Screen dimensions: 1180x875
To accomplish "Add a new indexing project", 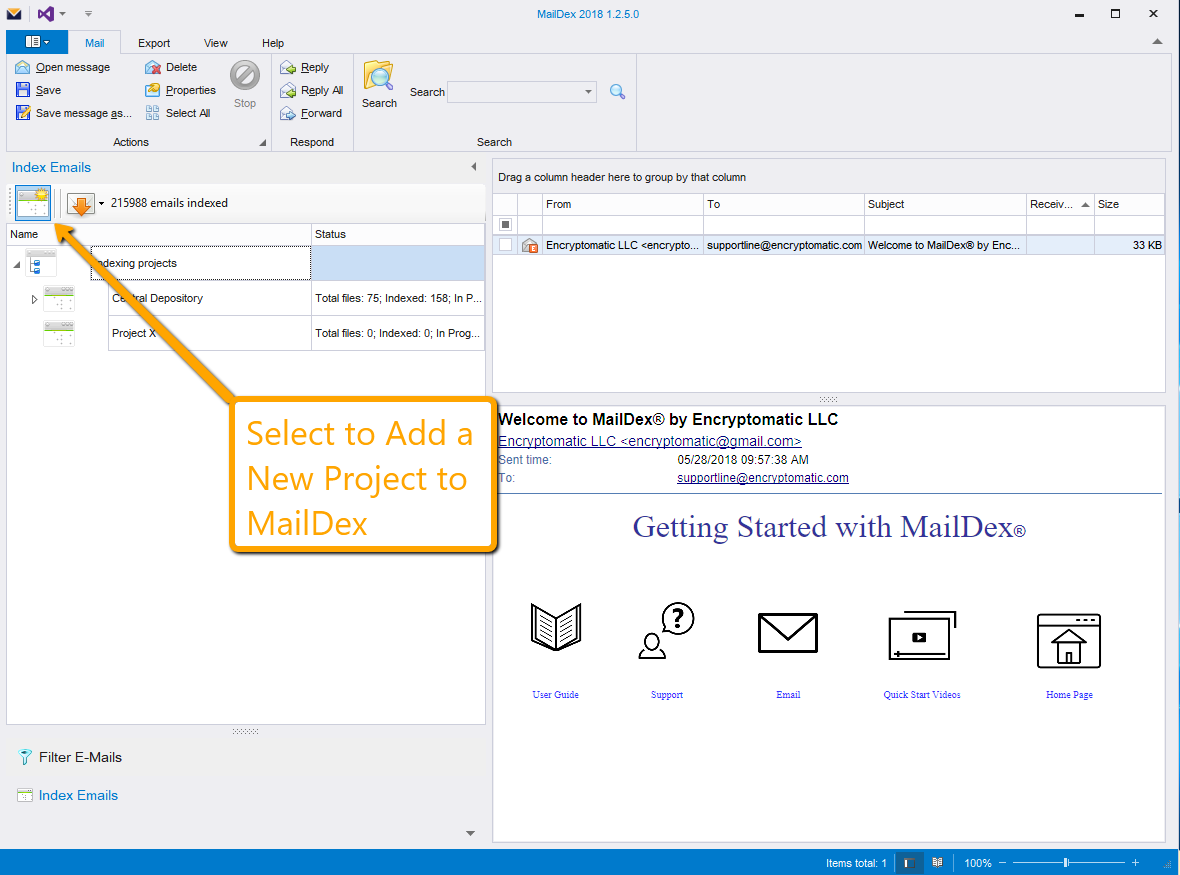I will pyautogui.click(x=33, y=203).
